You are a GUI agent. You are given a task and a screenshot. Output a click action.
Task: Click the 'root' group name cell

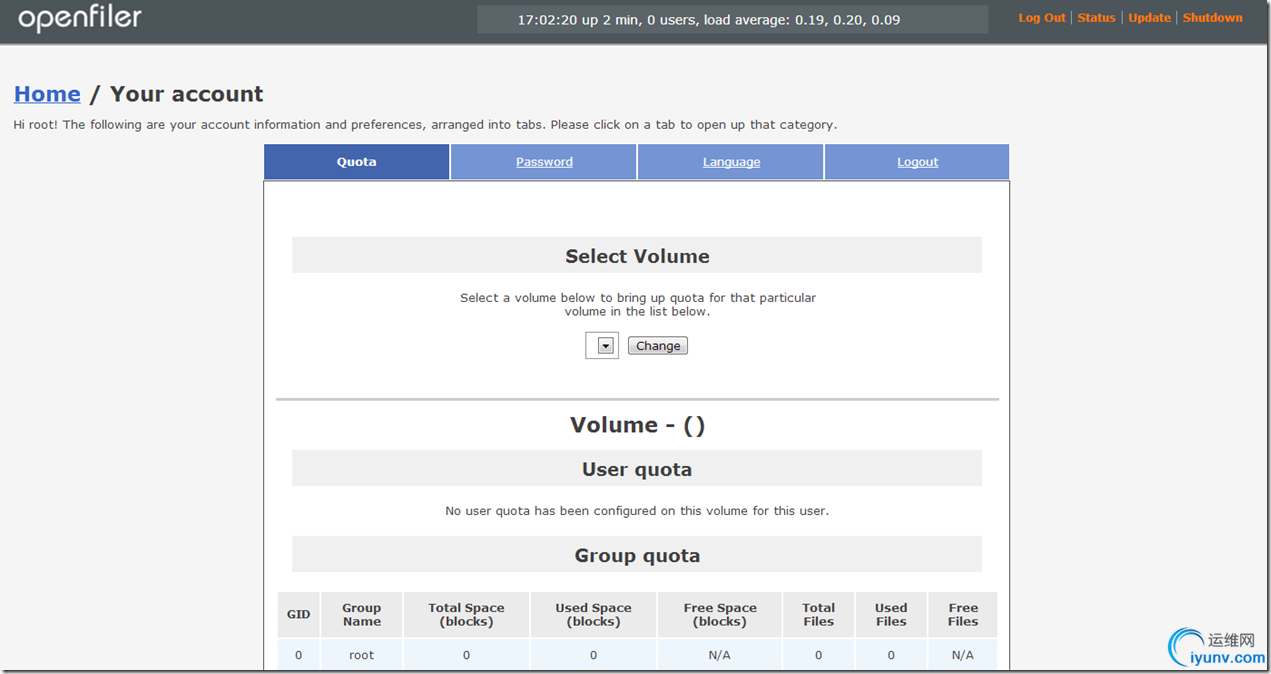pos(362,655)
